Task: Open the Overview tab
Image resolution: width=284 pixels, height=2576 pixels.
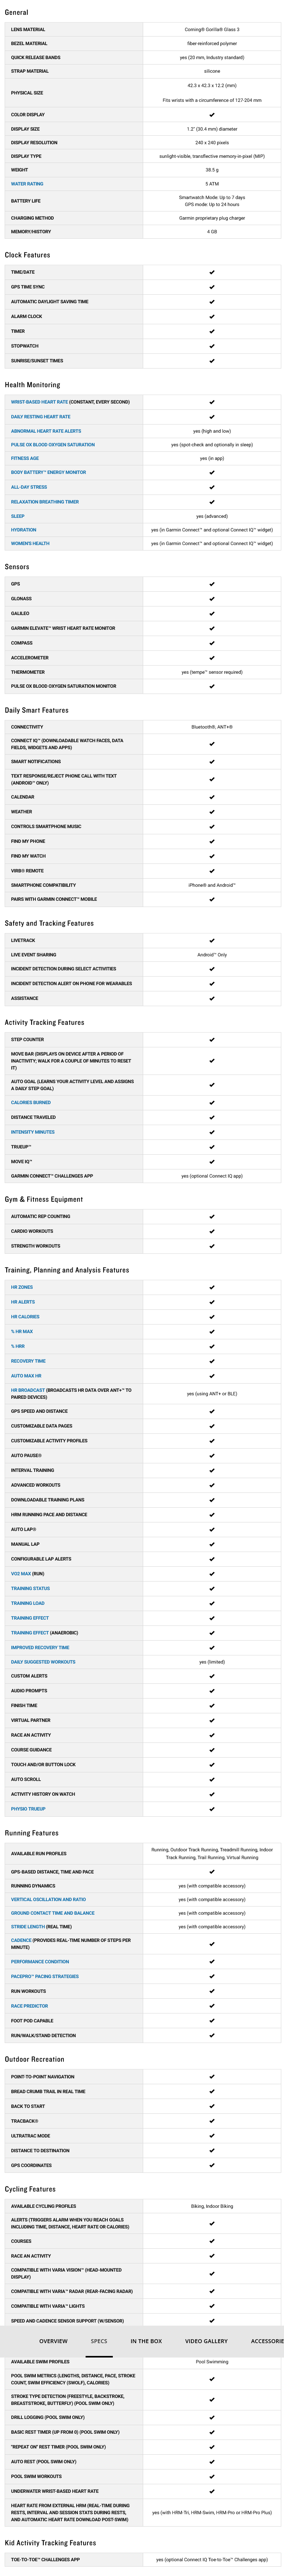Action: pos(53,2341)
